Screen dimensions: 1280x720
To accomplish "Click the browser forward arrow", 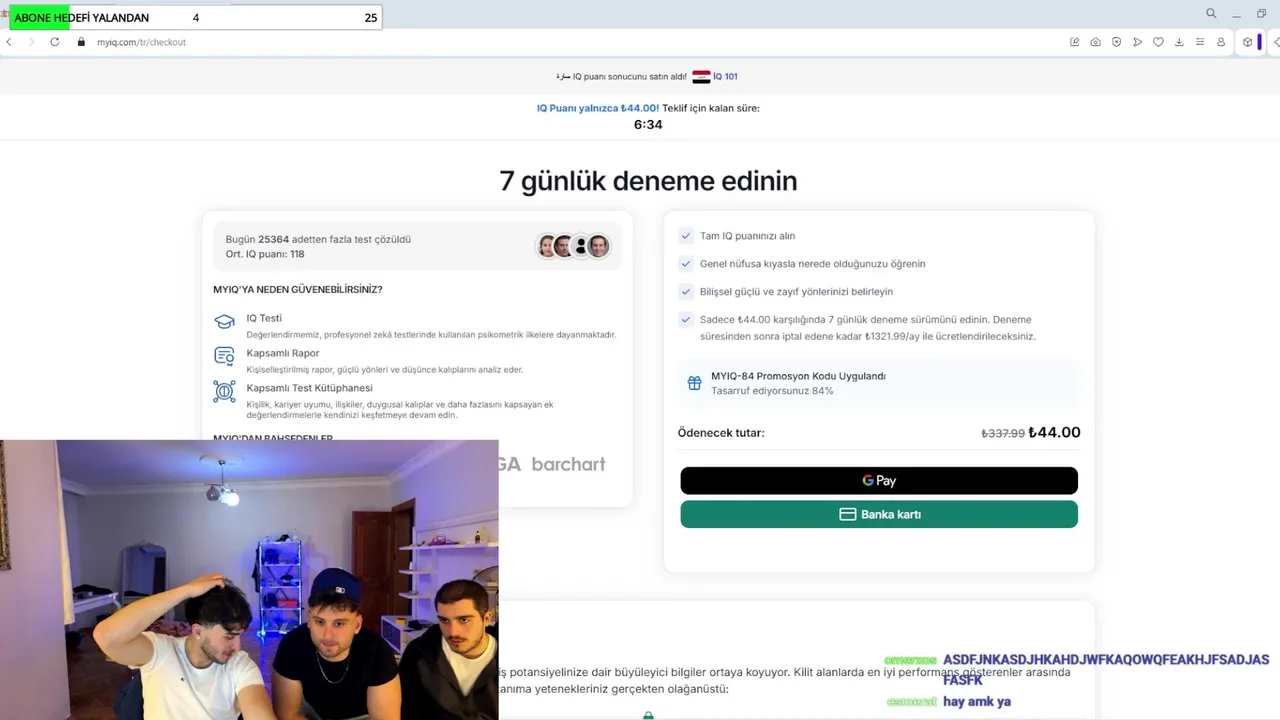I will 31,42.
